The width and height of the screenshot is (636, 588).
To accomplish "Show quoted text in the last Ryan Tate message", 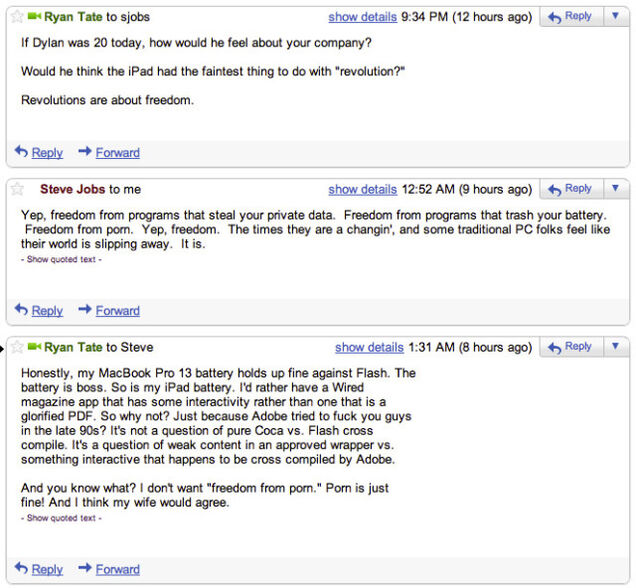I will pos(61,518).
